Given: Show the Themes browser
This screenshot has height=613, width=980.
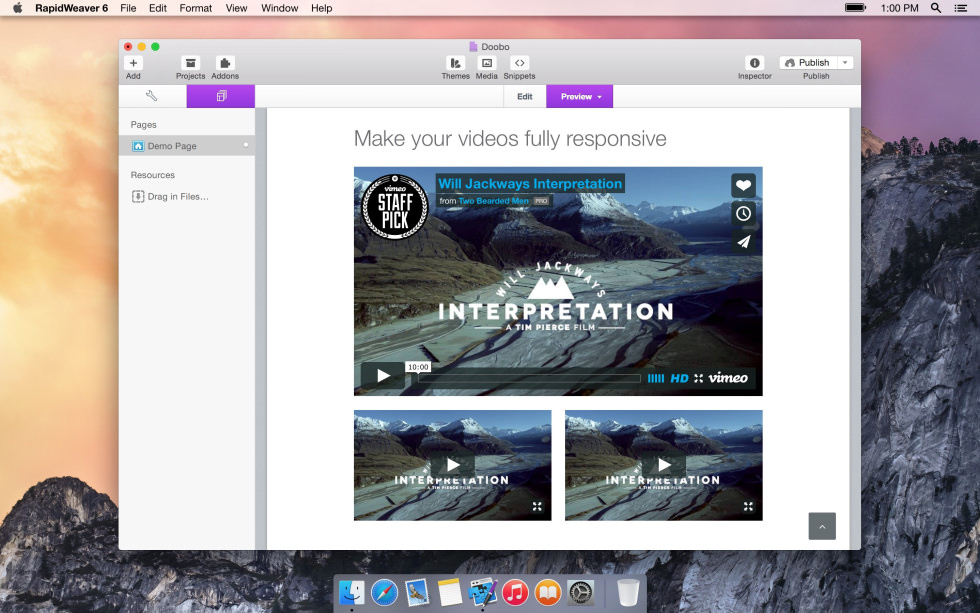Looking at the screenshot, I should (x=456, y=63).
